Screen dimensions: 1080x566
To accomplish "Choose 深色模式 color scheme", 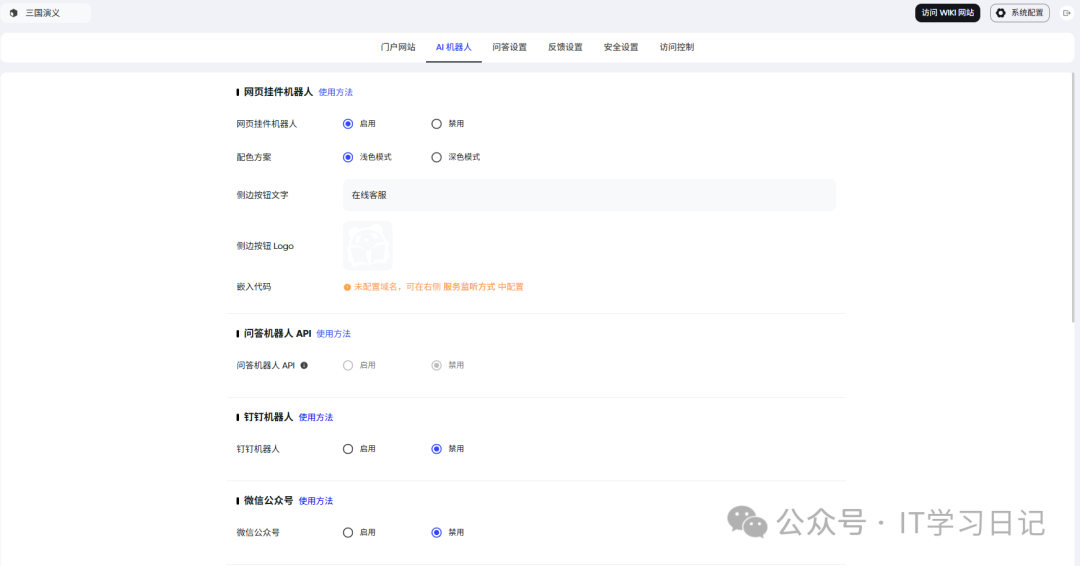I will (x=436, y=157).
